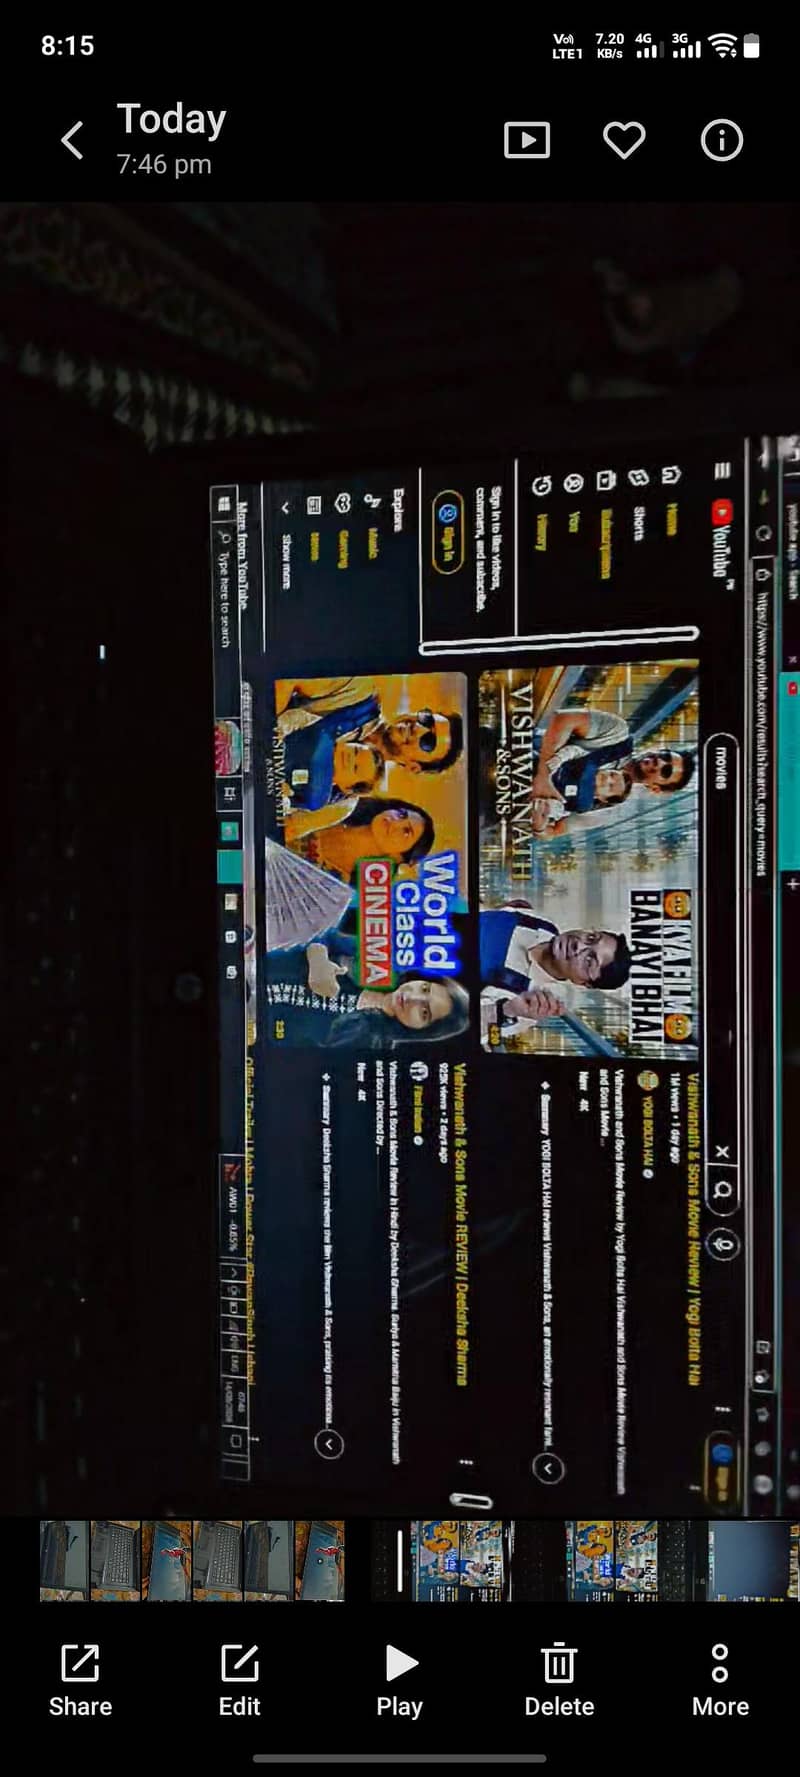Viewport: 800px width, 1777px height.
Task: Open the Edit option
Action: click(x=240, y=1680)
